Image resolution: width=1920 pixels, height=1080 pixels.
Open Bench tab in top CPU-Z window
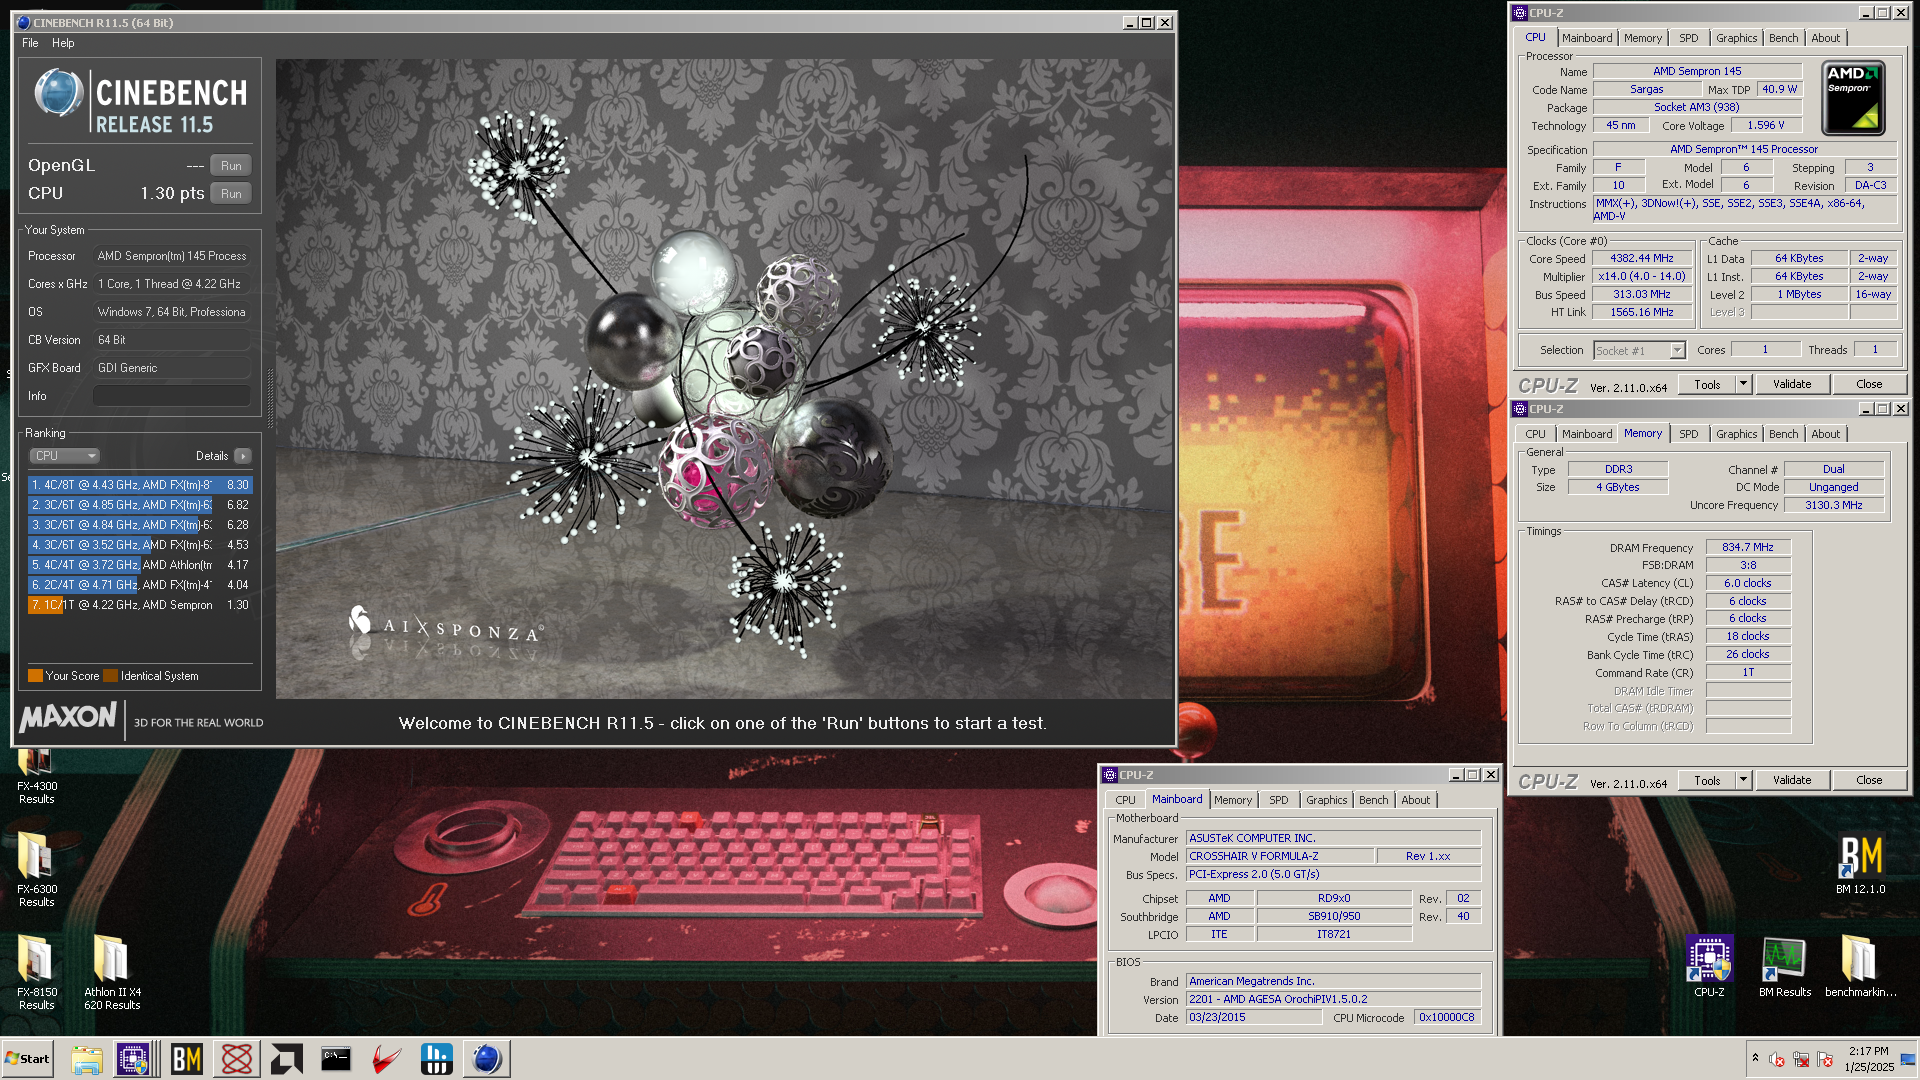(x=1783, y=38)
